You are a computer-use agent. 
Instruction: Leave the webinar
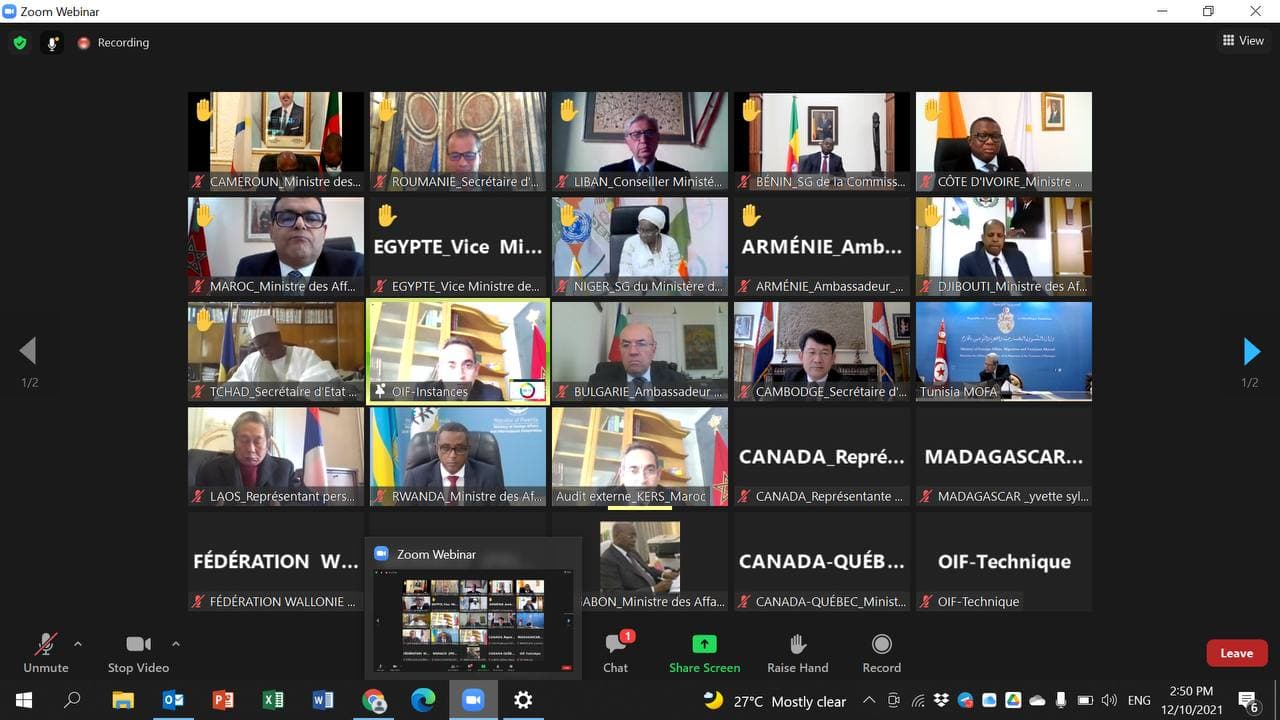[1236, 653]
